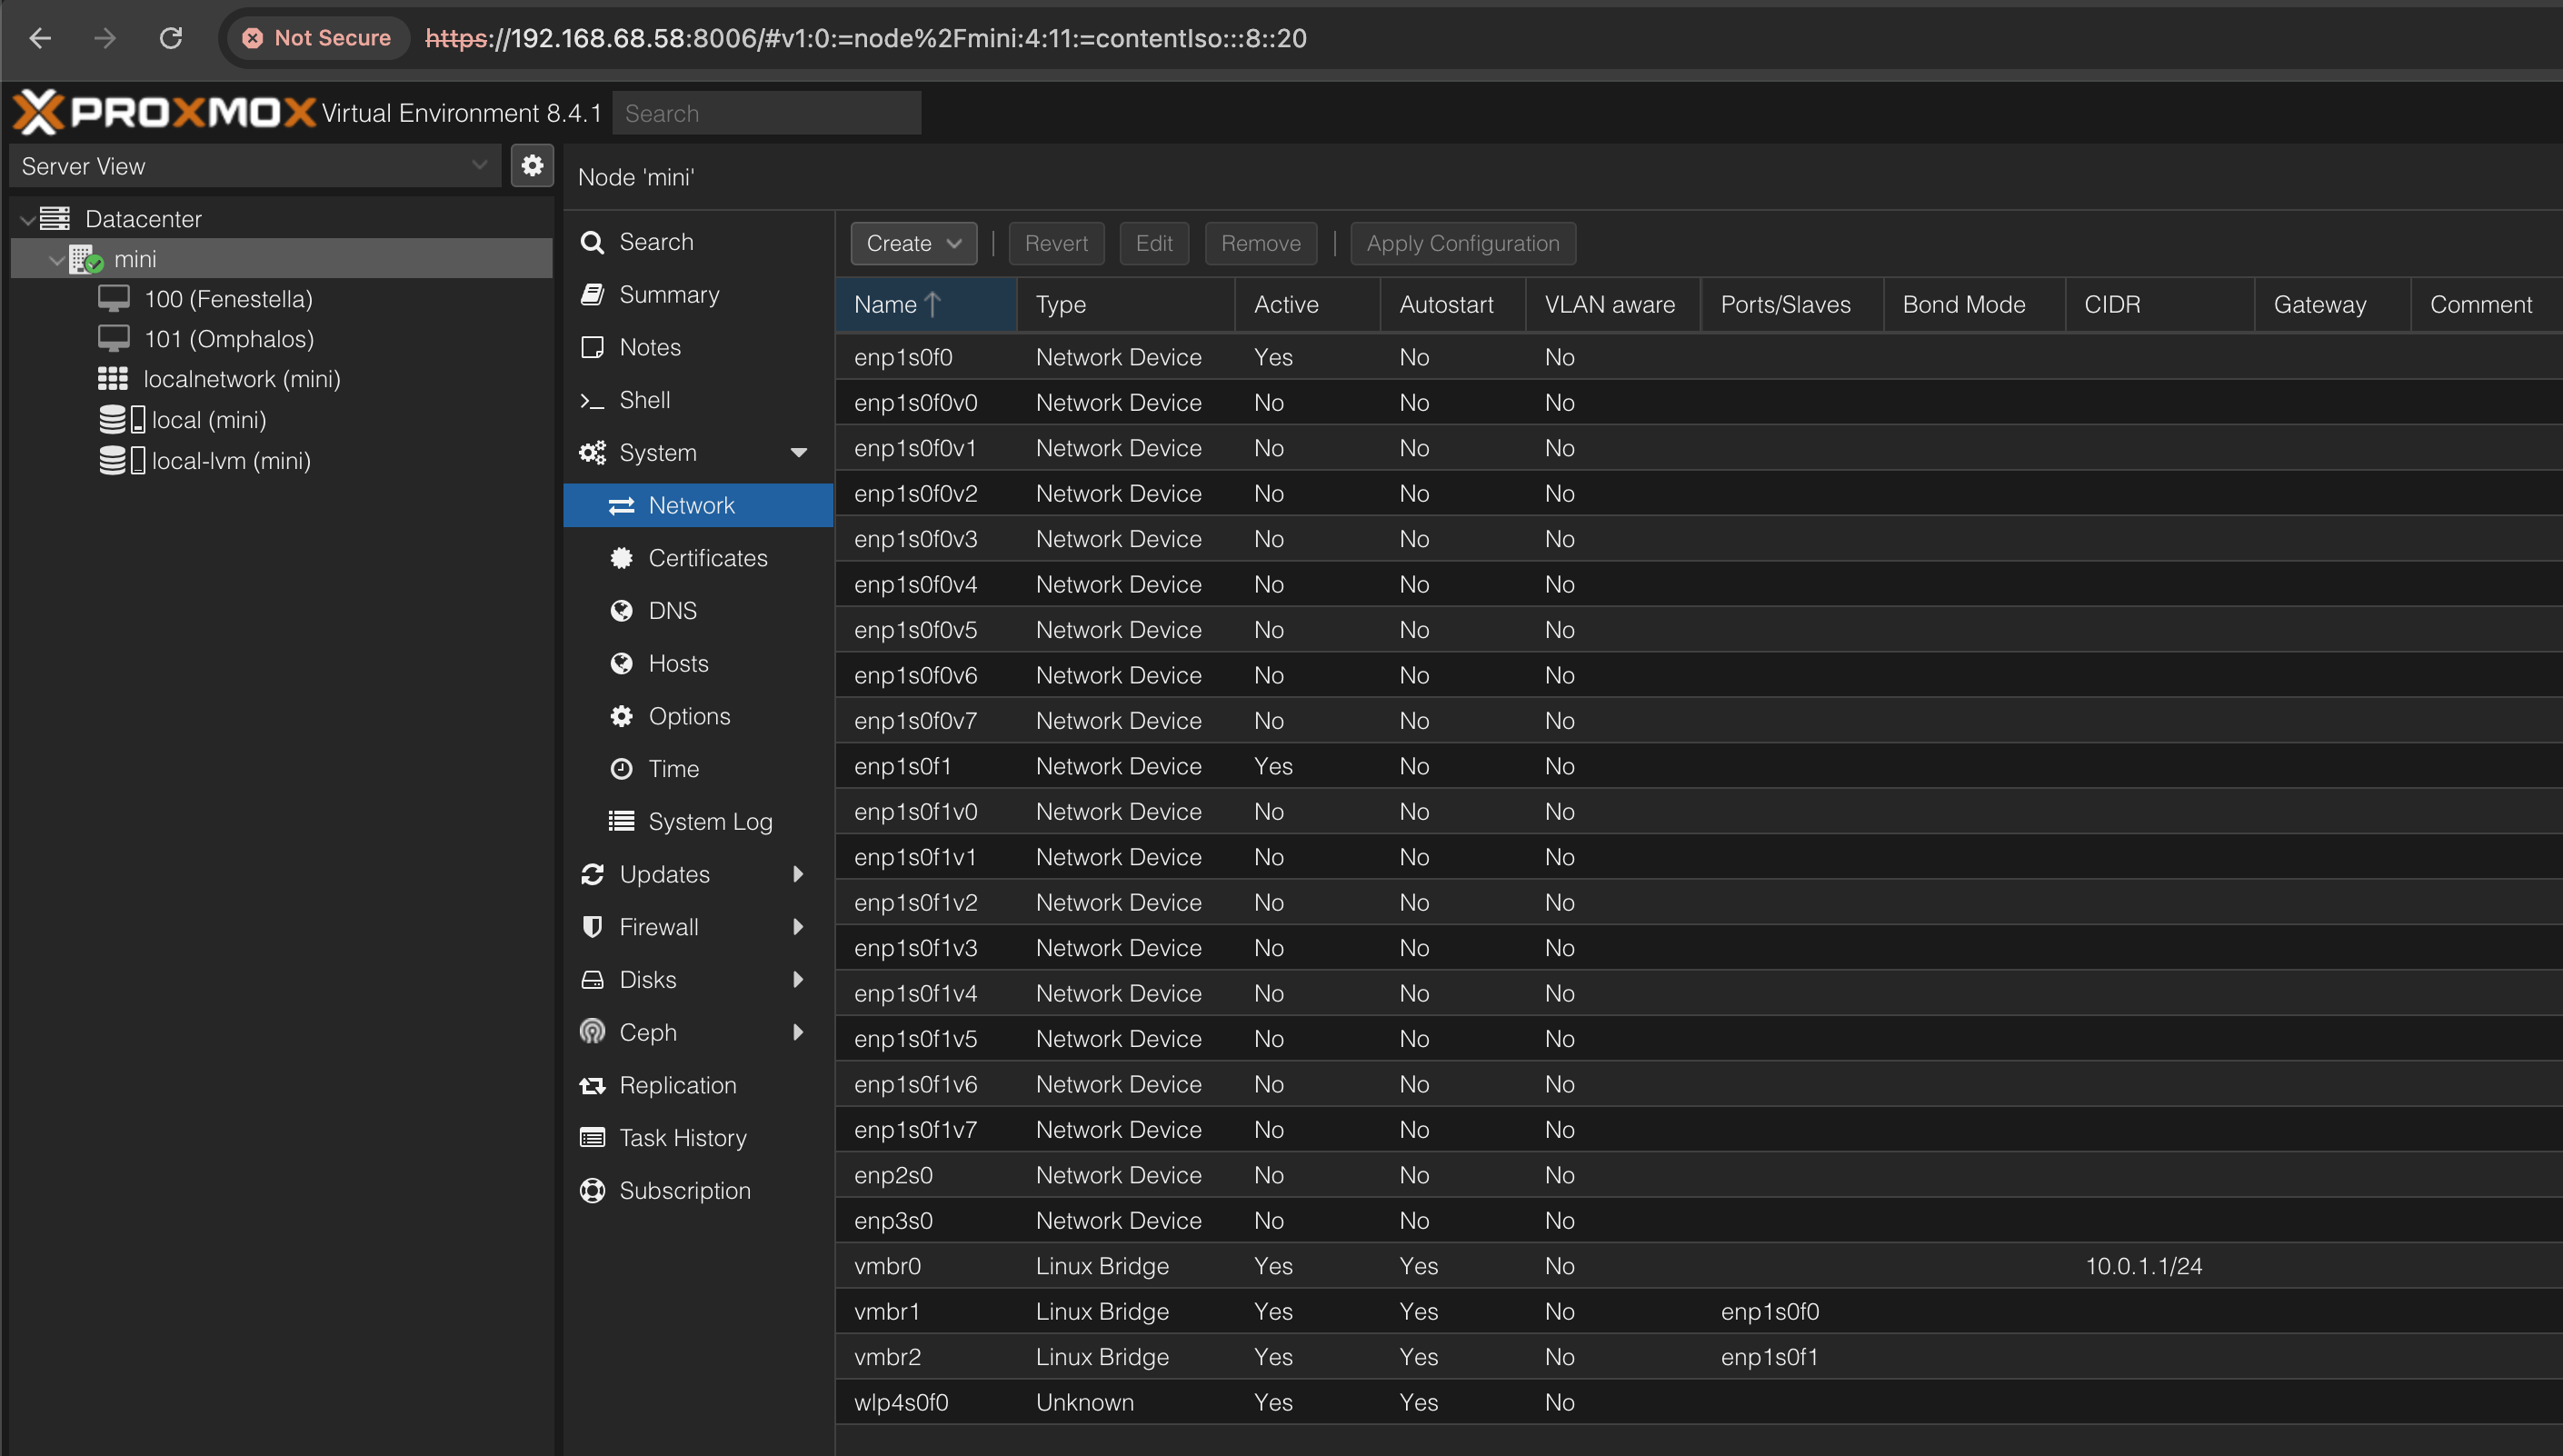The width and height of the screenshot is (2563, 1456).
Task: Click the Not Secure warning badge
Action: 317,38
